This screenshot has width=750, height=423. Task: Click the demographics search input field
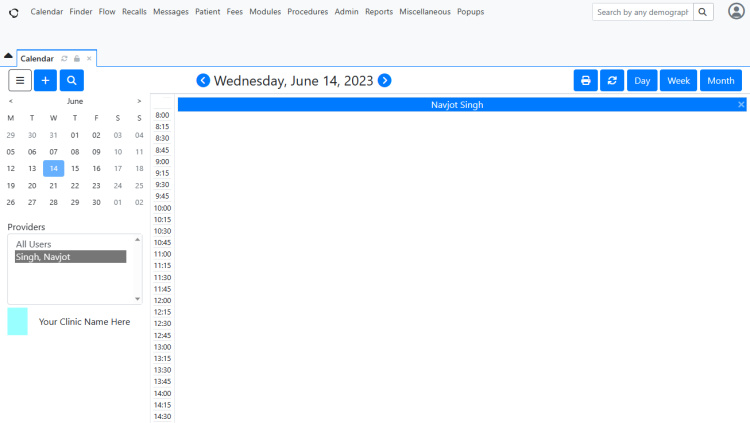[x=641, y=12]
